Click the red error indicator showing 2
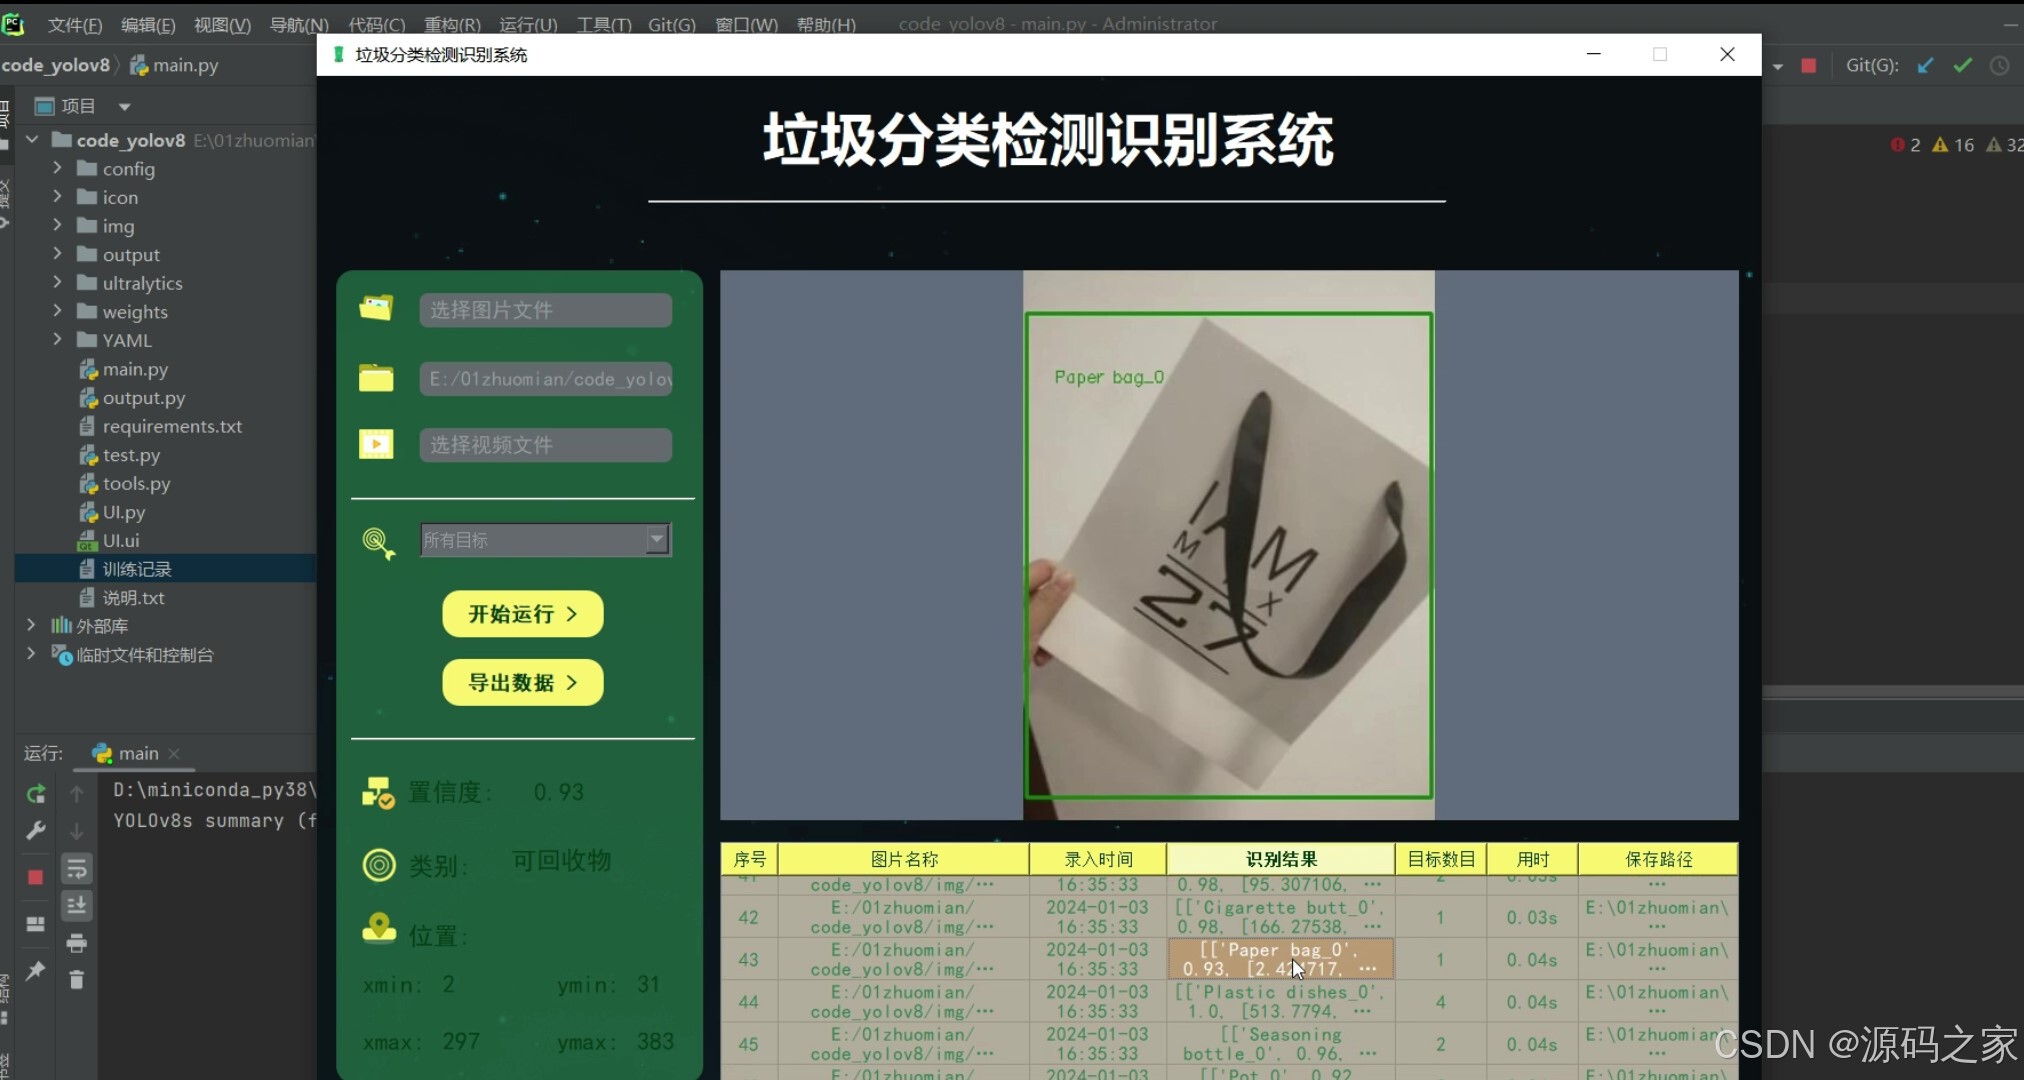2024x1080 pixels. click(1905, 145)
